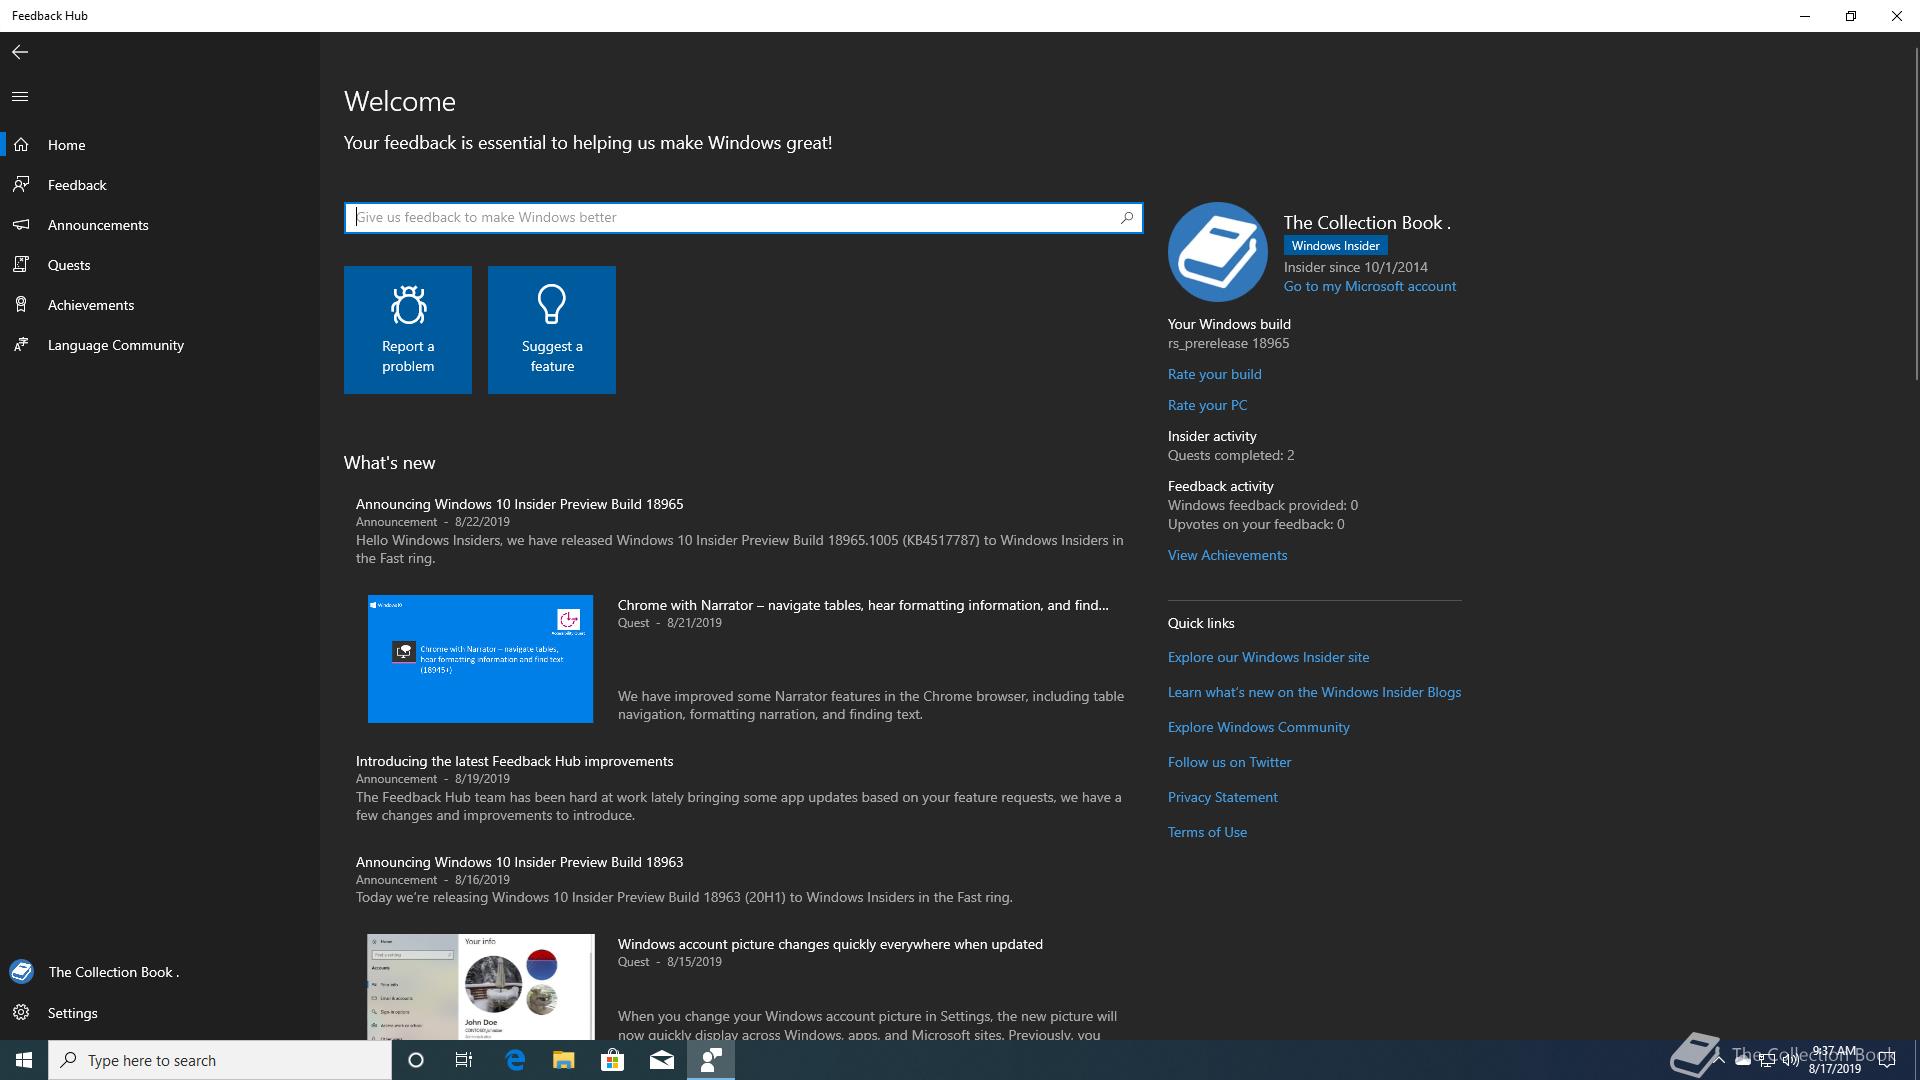1920x1080 pixels.
Task: Select Achievements in the sidebar
Action: tap(160, 305)
